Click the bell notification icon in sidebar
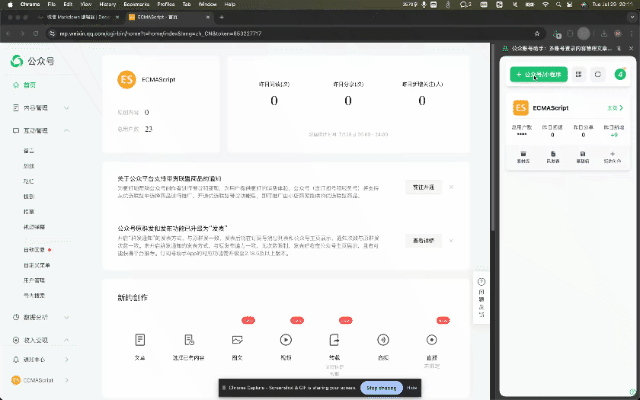This screenshot has width=640, height=400. [16, 360]
